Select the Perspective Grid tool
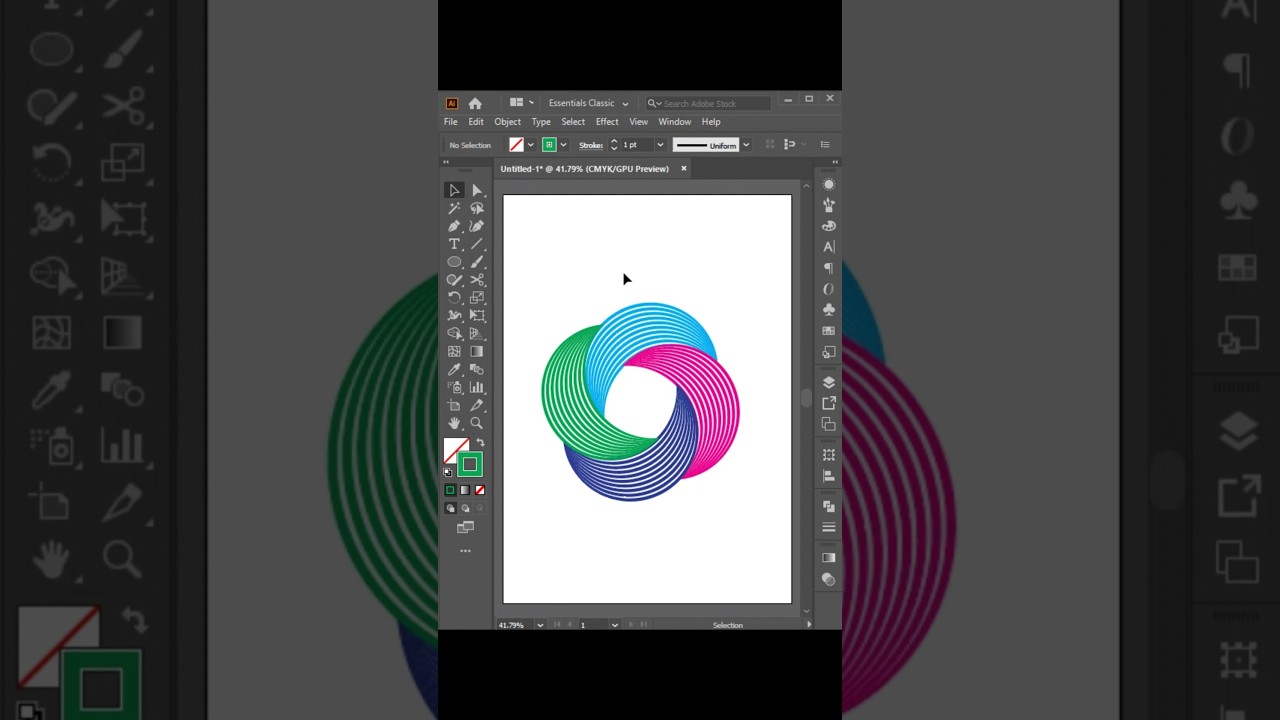 pyautogui.click(x=477, y=334)
